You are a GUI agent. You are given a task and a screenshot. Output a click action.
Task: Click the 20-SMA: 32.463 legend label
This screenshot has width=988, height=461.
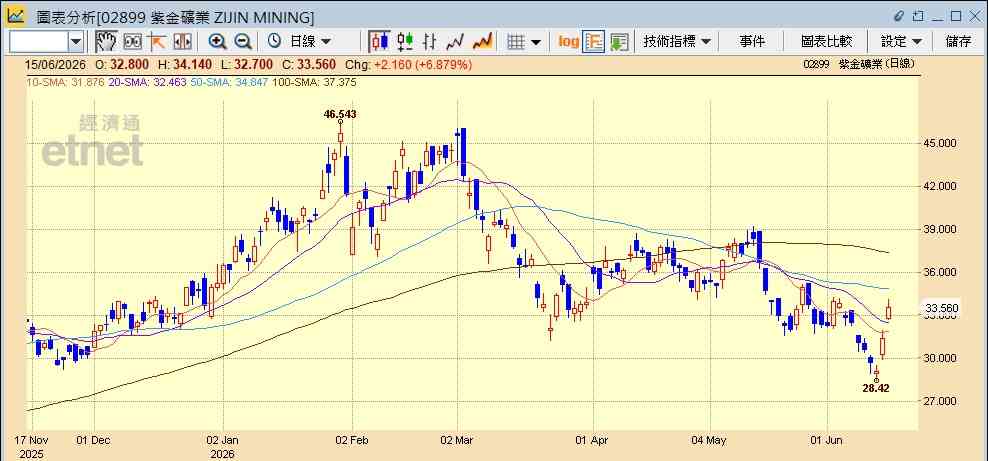click(x=147, y=82)
